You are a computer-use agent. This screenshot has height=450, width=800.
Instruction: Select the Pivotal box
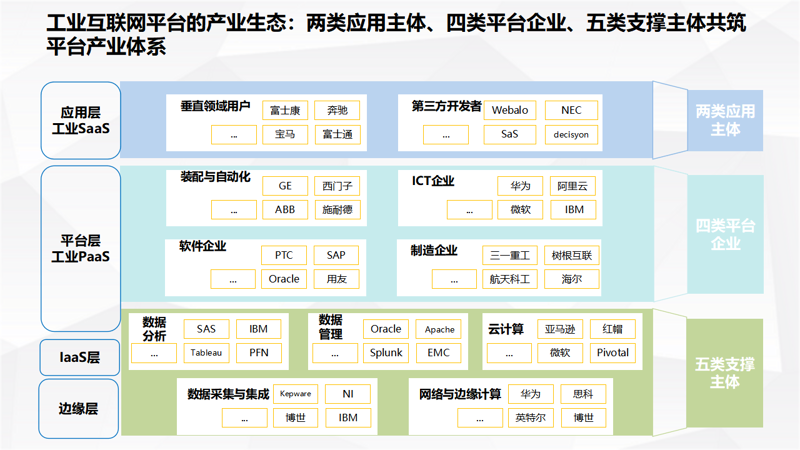(613, 353)
